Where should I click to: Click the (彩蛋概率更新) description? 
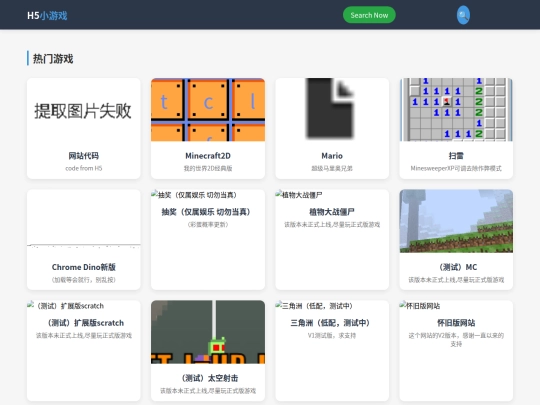pos(208,224)
